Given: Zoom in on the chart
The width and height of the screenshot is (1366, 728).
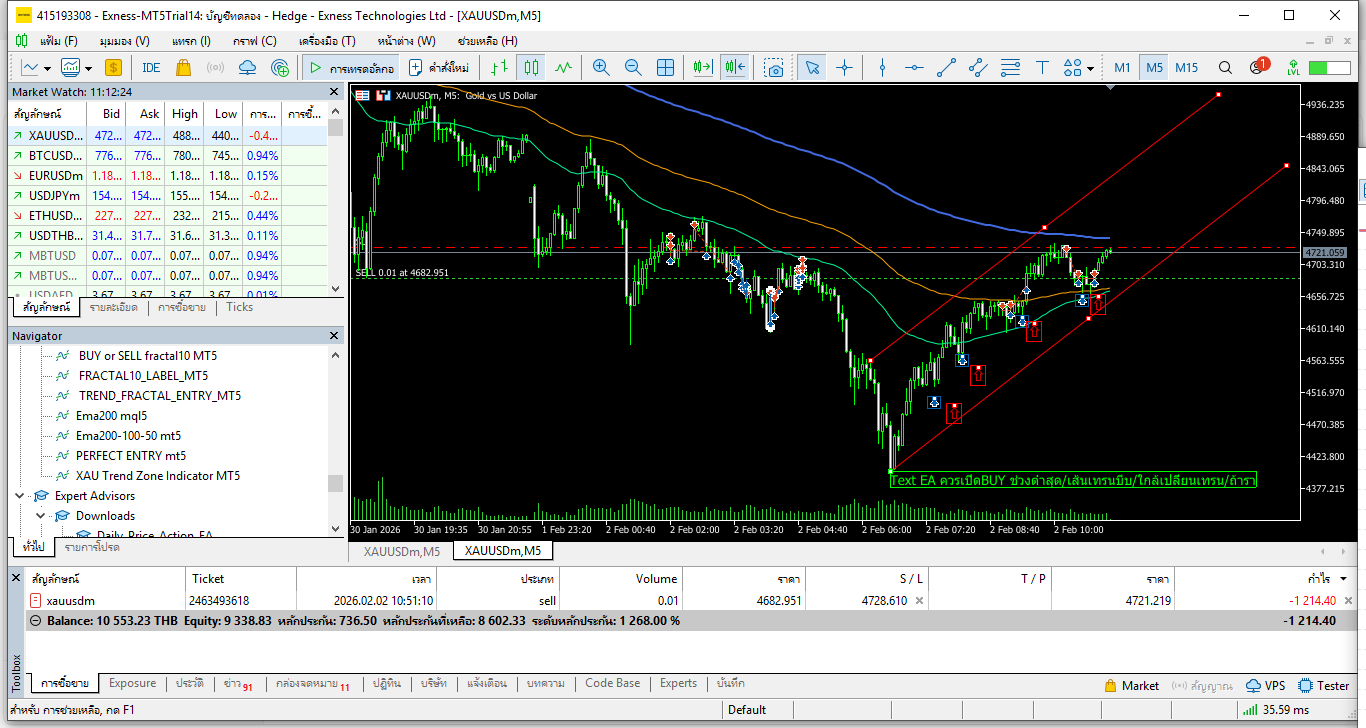Looking at the screenshot, I should click(x=601, y=67).
